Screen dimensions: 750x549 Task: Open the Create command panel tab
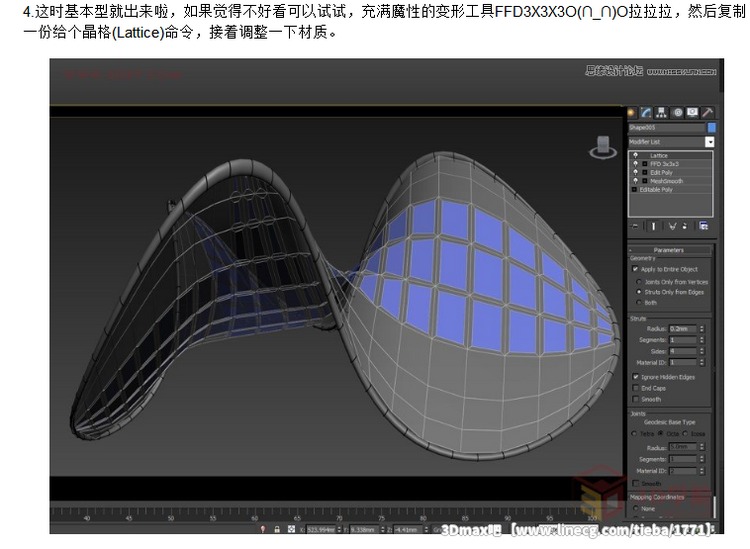coord(633,112)
